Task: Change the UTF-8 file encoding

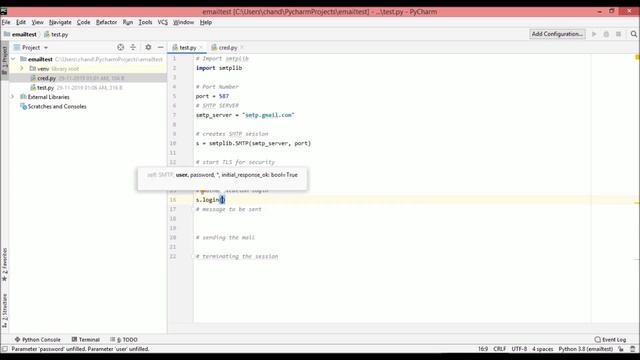Action: point(519,349)
